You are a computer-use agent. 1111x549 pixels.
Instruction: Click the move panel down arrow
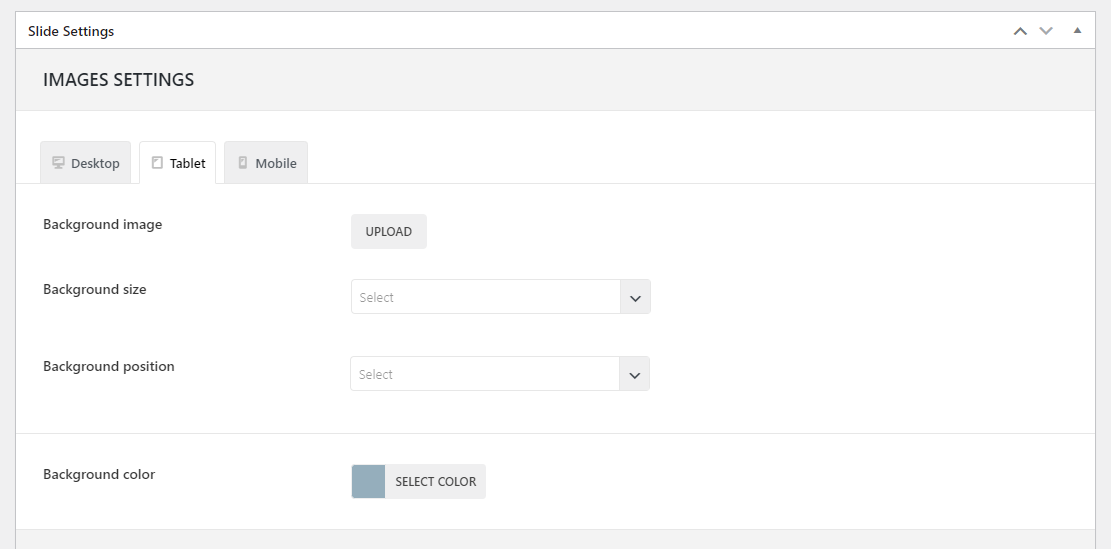click(1046, 31)
